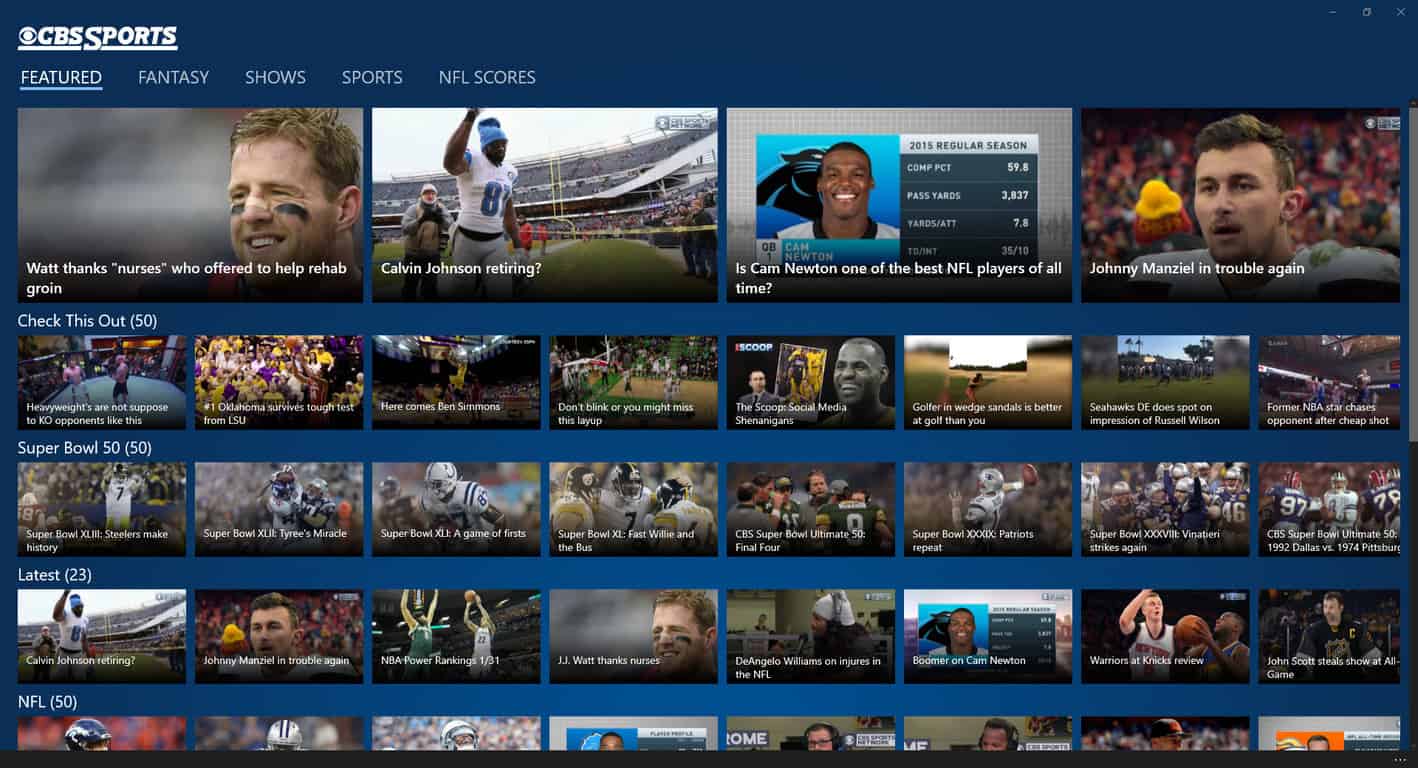Open Super Bowl XXXVIII: Vinatieri strikes again

point(1165,509)
